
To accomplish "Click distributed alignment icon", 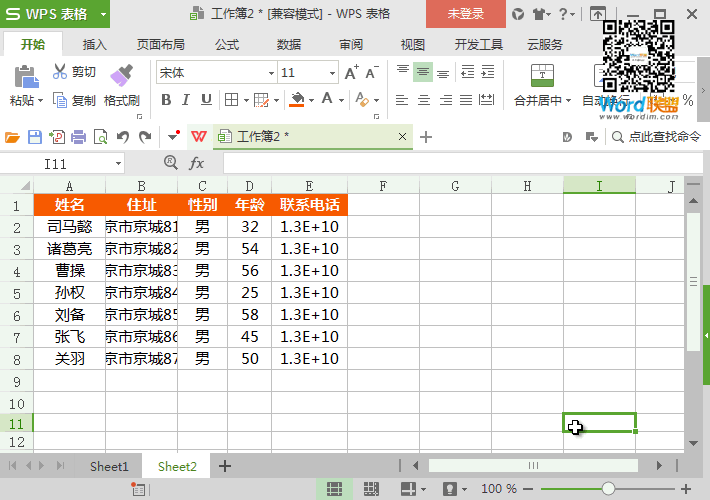I will point(487,100).
